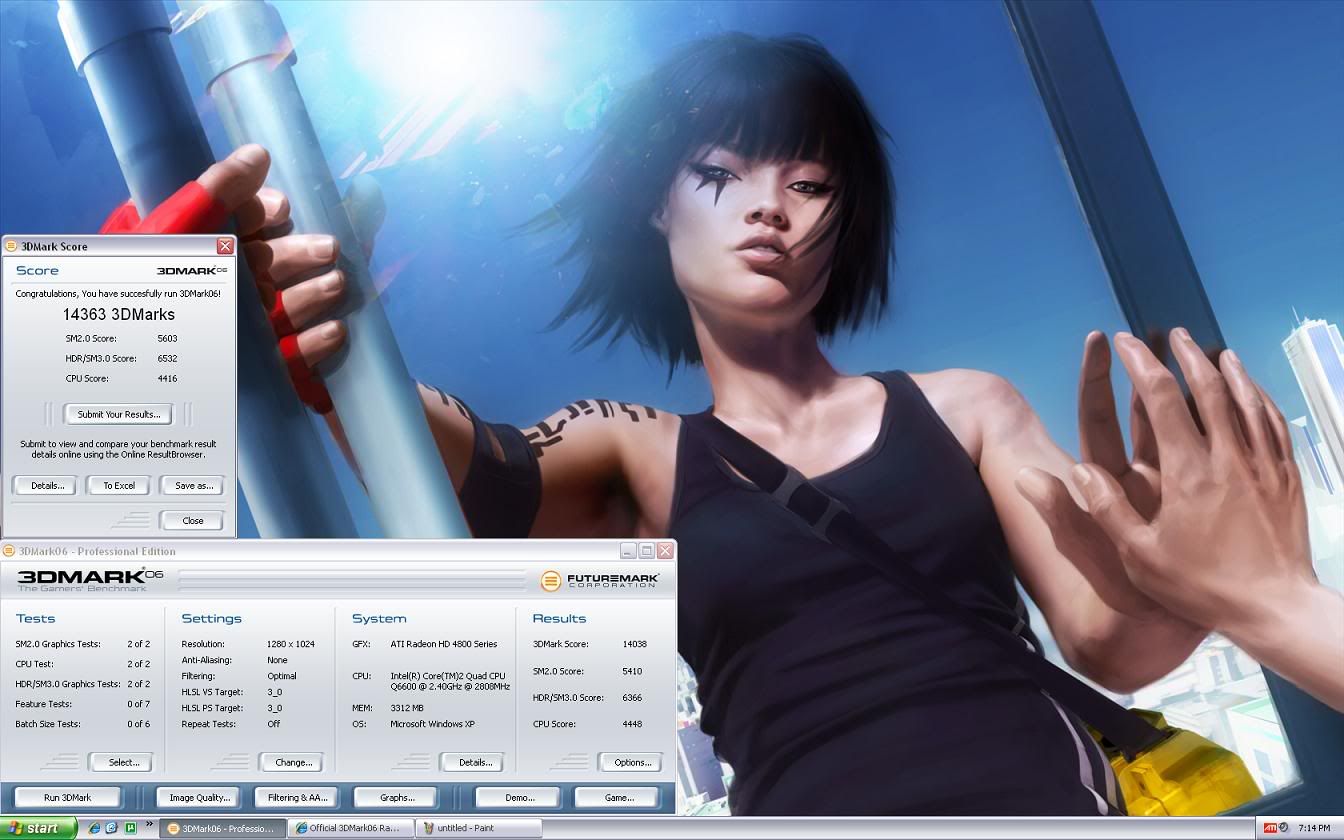Click the taskbar clock showing 7:14 PM
This screenshot has width=1344, height=840.
tap(1314, 828)
